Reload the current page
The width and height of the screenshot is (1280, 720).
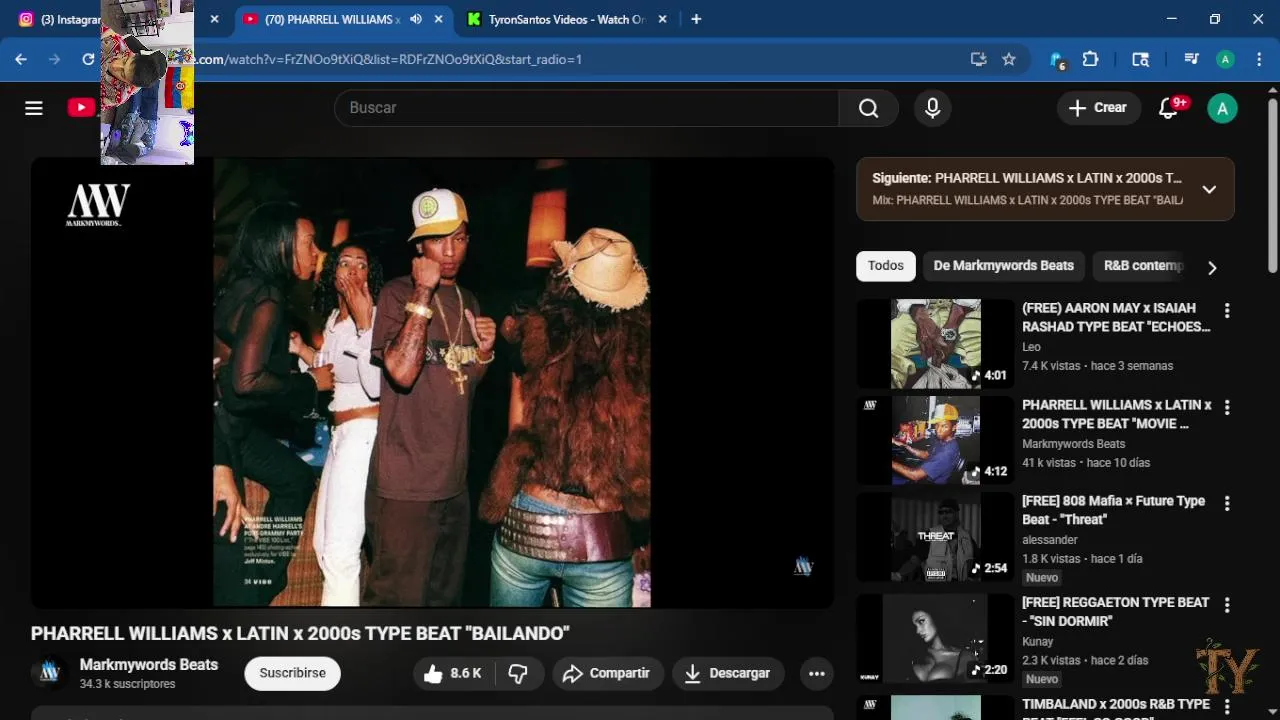click(x=88, y=59)
